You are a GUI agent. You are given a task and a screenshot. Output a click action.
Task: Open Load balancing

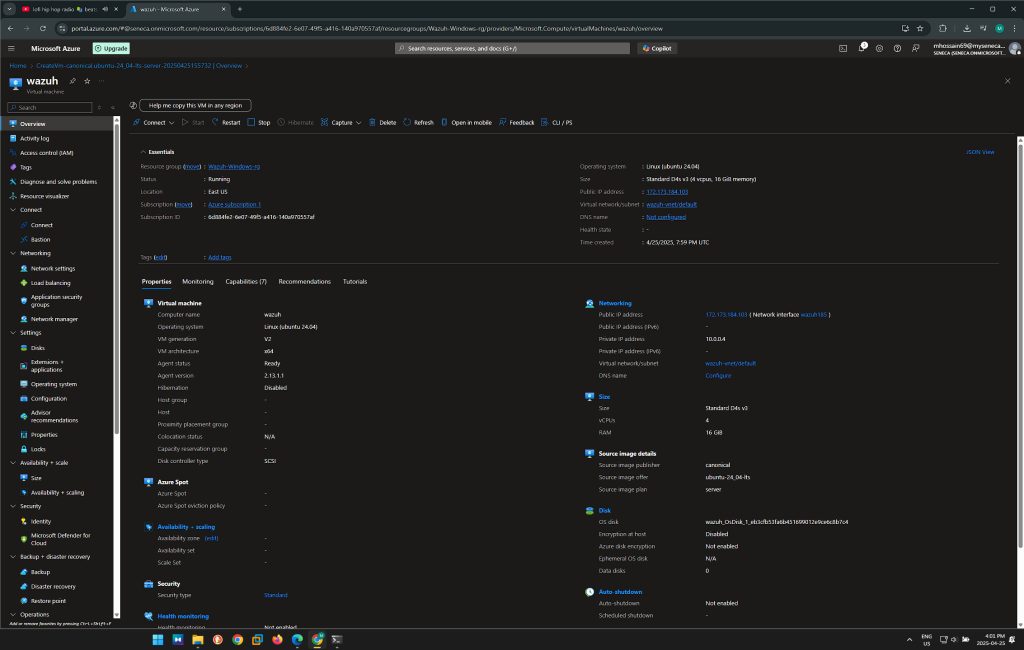coord(50,283)
